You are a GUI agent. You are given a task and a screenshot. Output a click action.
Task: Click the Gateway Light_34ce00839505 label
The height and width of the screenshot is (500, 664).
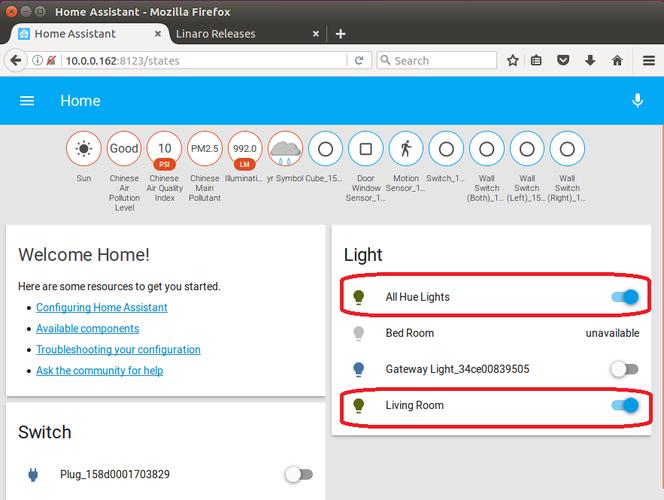point(457,369)
